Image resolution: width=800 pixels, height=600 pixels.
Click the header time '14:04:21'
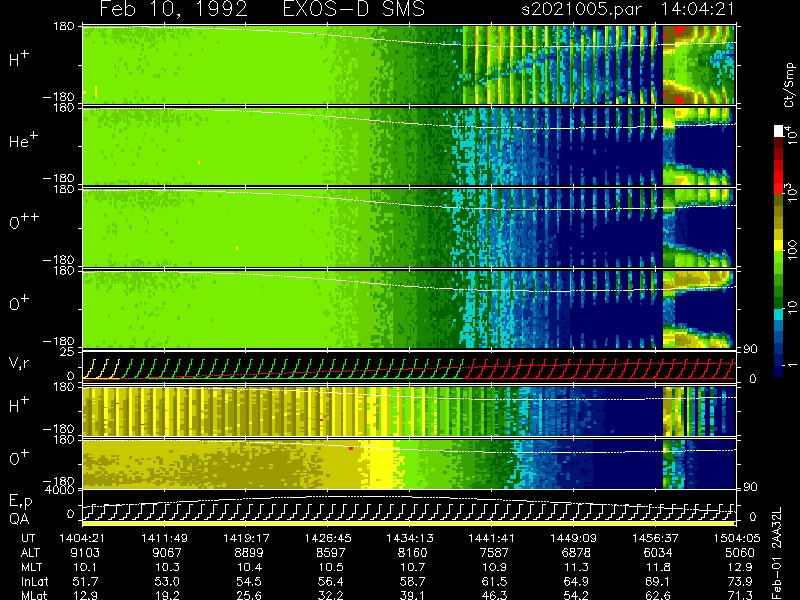click(x=697, y=9)
